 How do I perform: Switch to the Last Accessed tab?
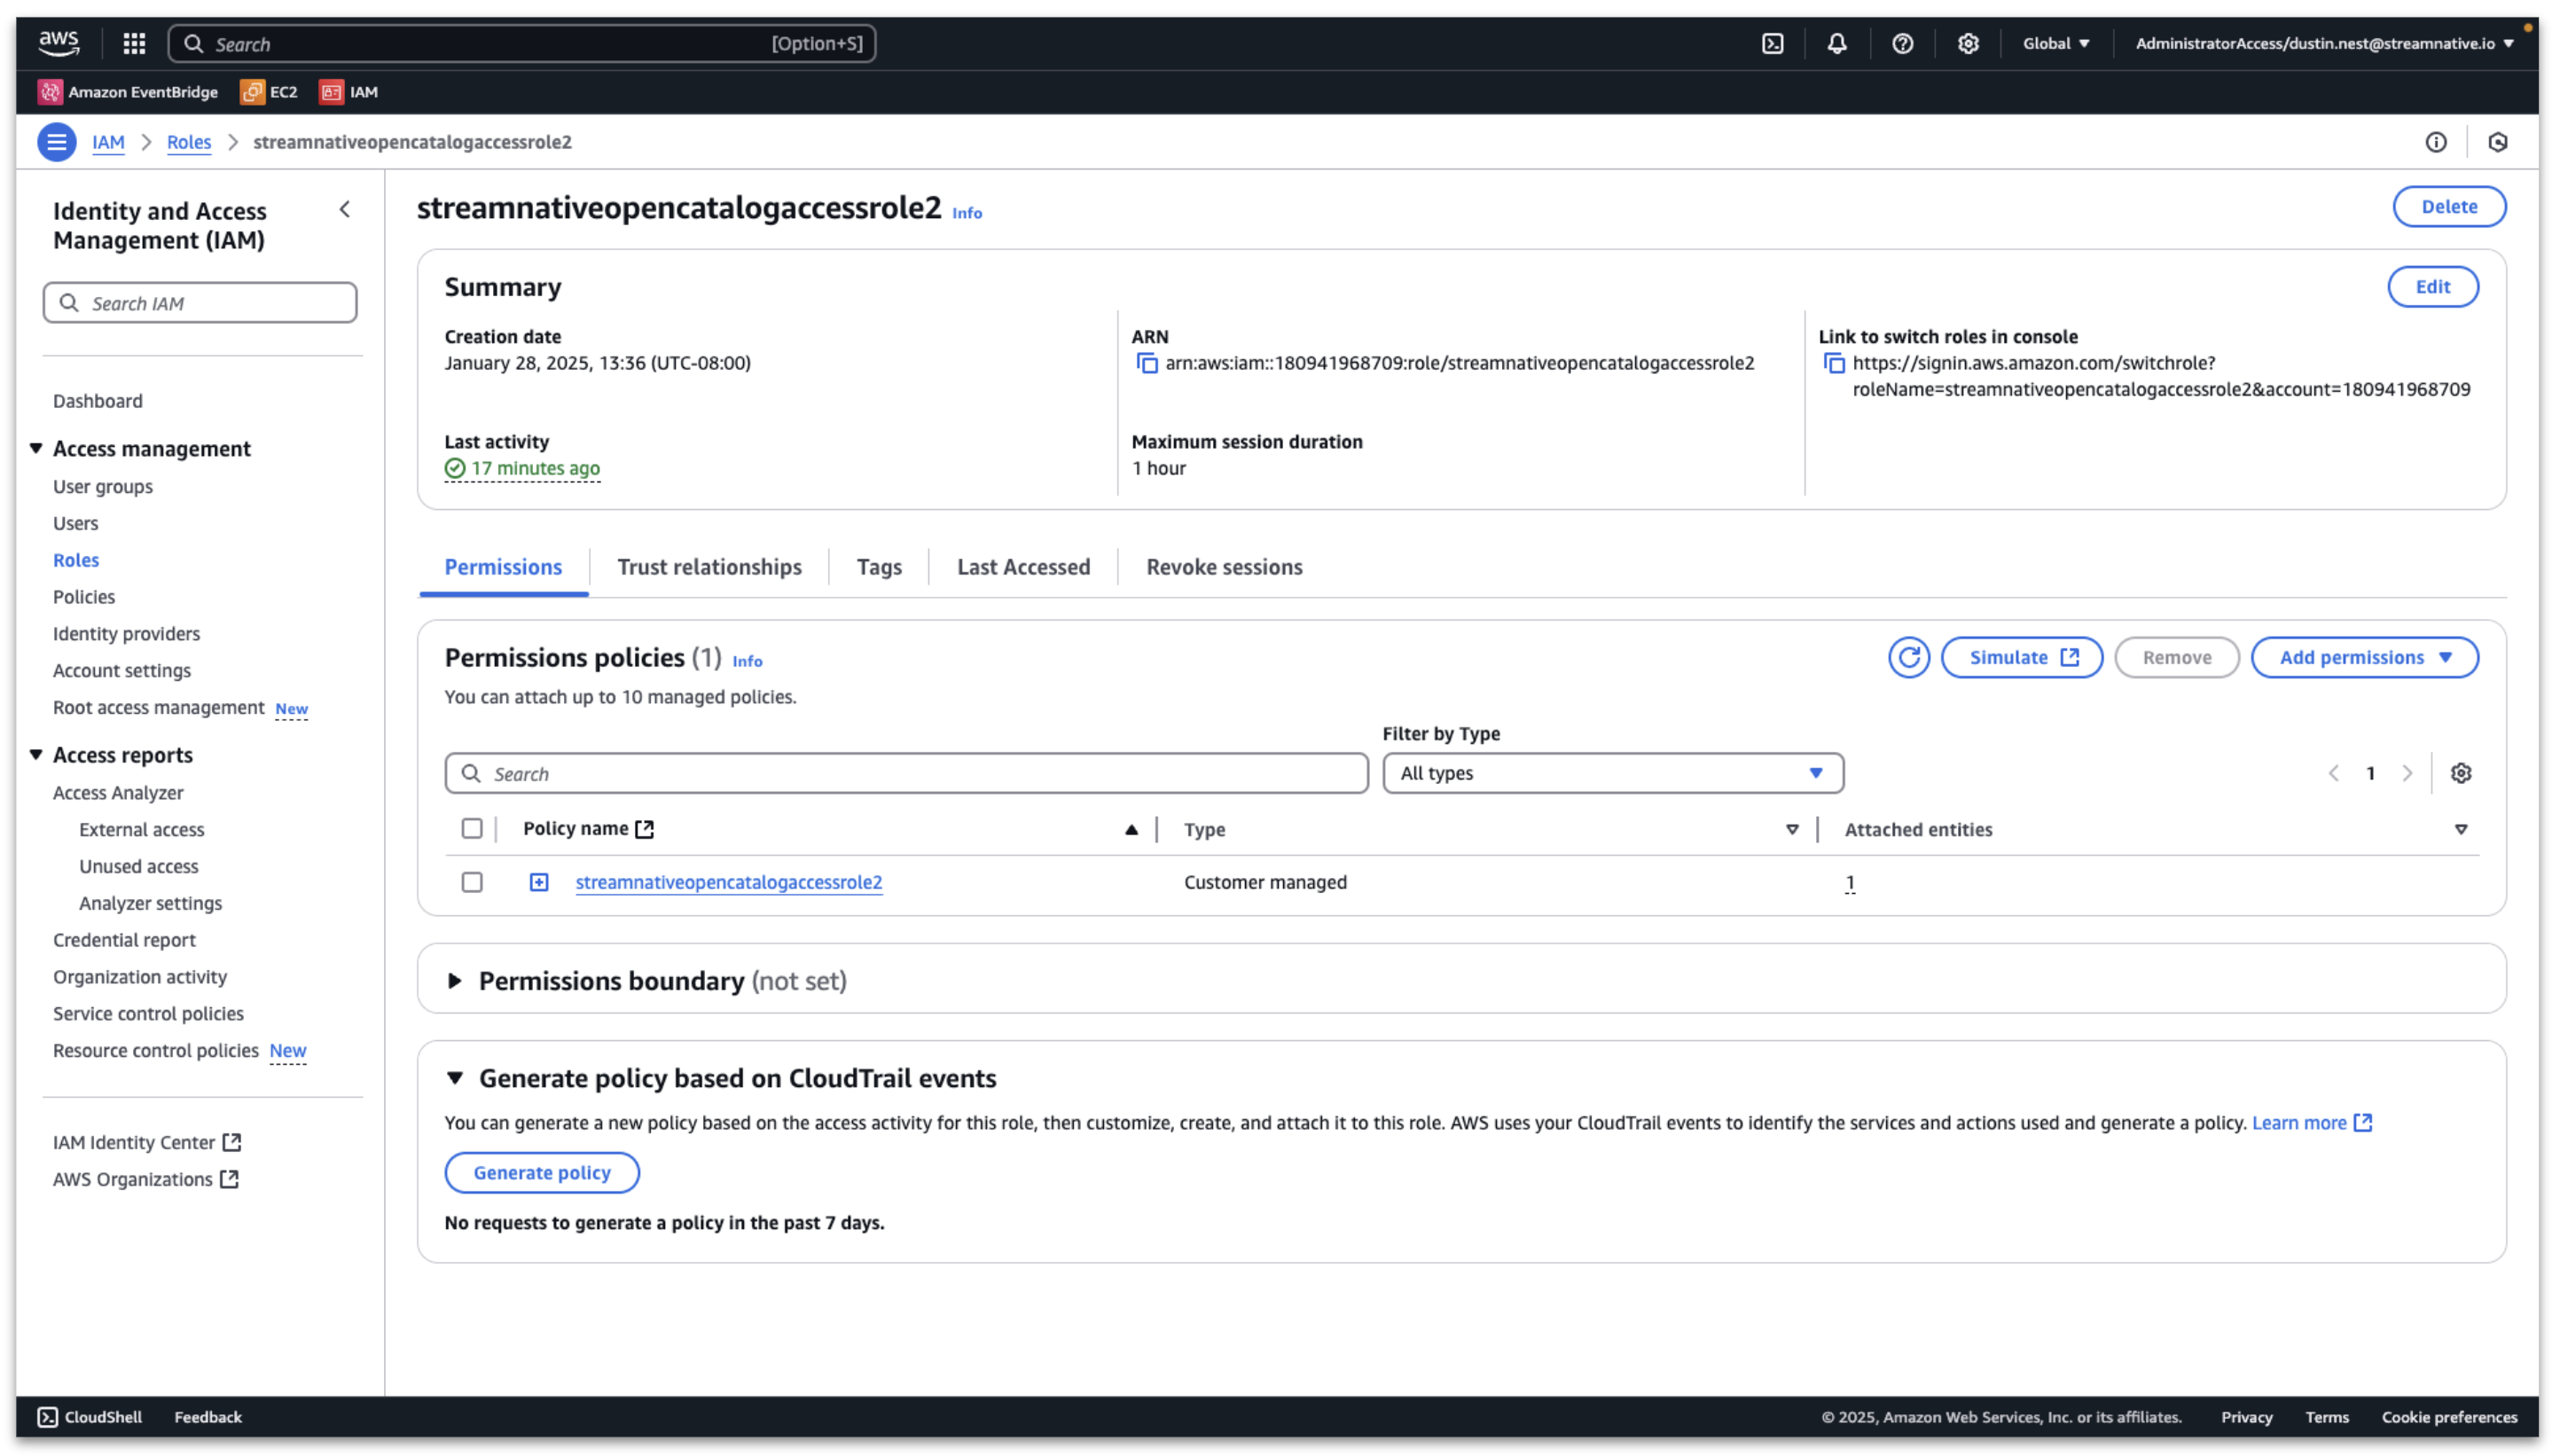tap(1023, 568)
